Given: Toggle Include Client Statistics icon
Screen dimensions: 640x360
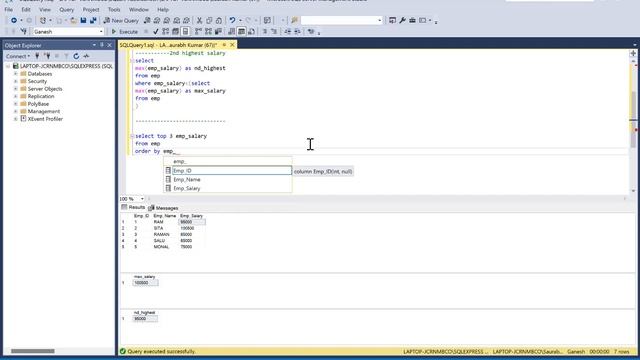Looking at the screenshot, I should (x=218, y=31).
